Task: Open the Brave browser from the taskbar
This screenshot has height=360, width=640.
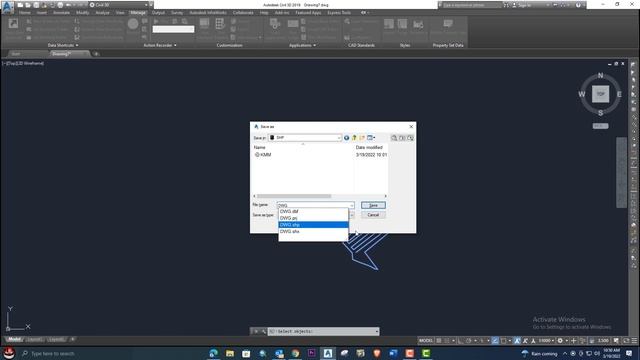Action: 377,353
